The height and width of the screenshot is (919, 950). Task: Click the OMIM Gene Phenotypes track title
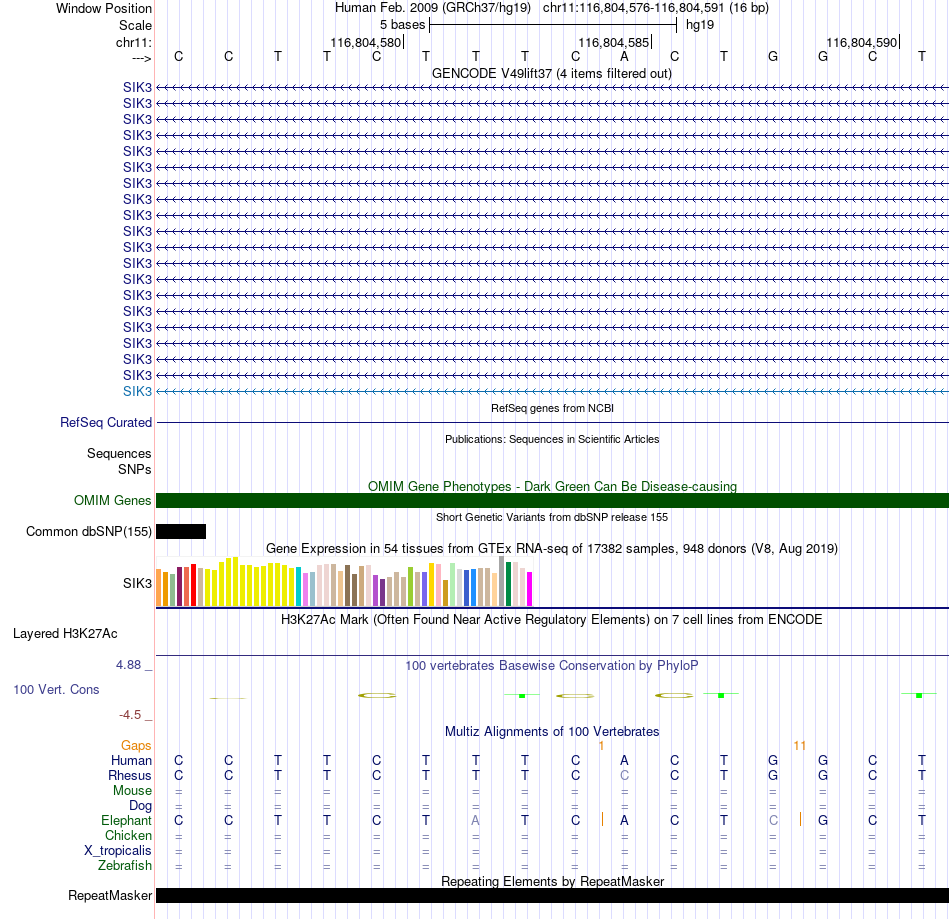552,486
